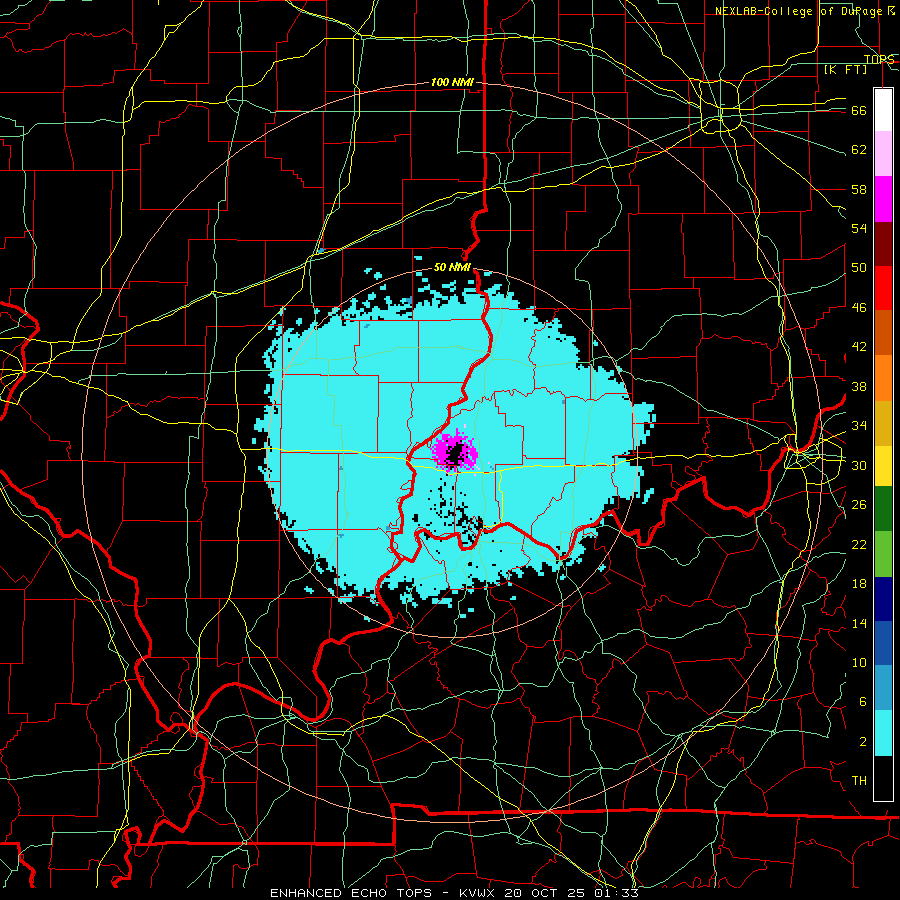Viewport: 900px width, 900px height.
Task: Click the "26" legend value
Action: tap(859, 505)
